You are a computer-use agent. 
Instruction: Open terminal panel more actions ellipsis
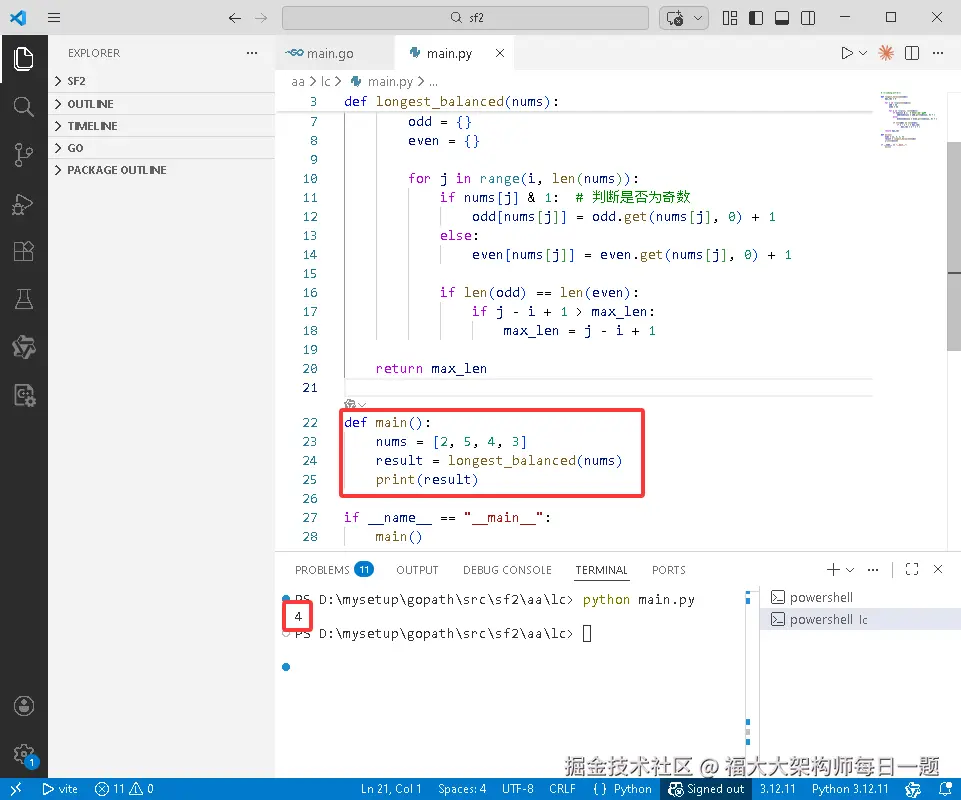click(873, 570)
